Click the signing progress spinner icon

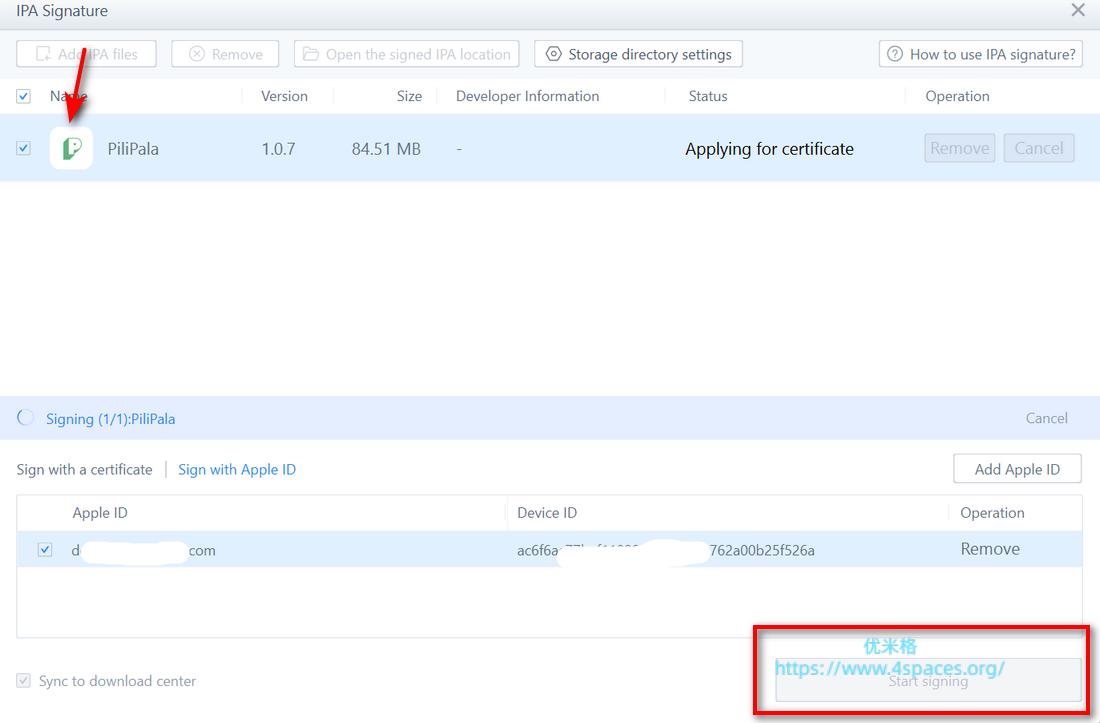26,418
